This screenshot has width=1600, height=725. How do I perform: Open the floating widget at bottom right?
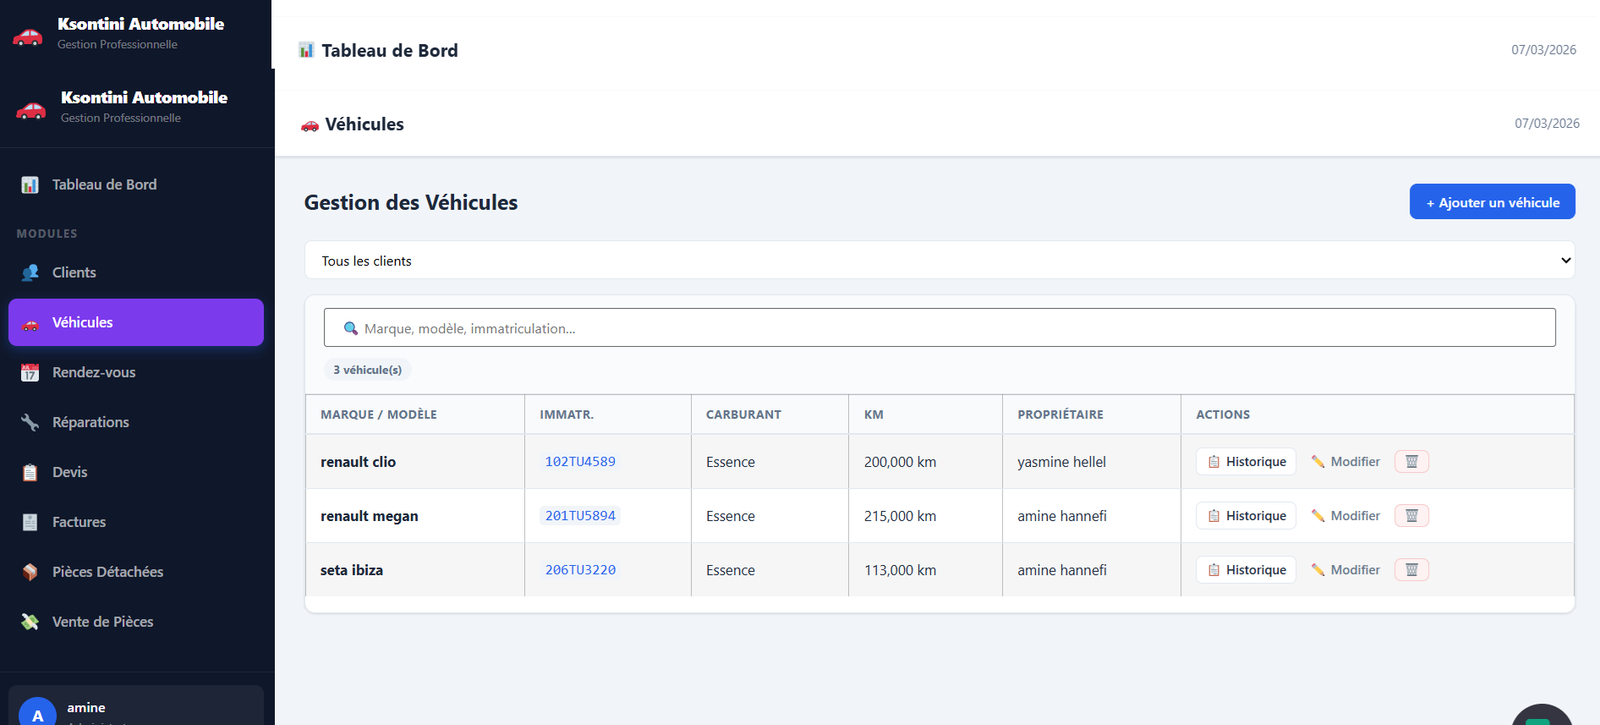click(1541, 714)
